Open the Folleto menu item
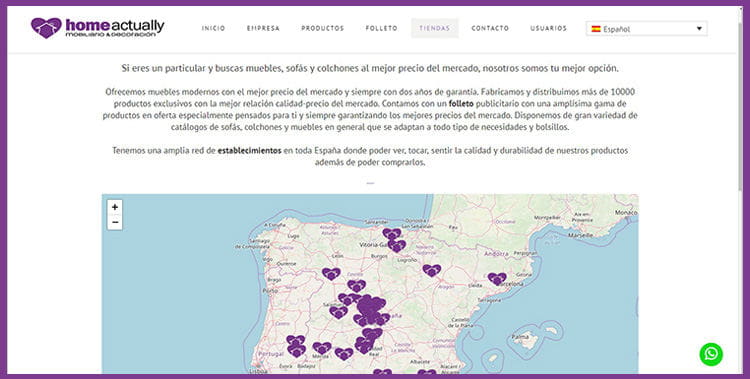 pos(381,28)
